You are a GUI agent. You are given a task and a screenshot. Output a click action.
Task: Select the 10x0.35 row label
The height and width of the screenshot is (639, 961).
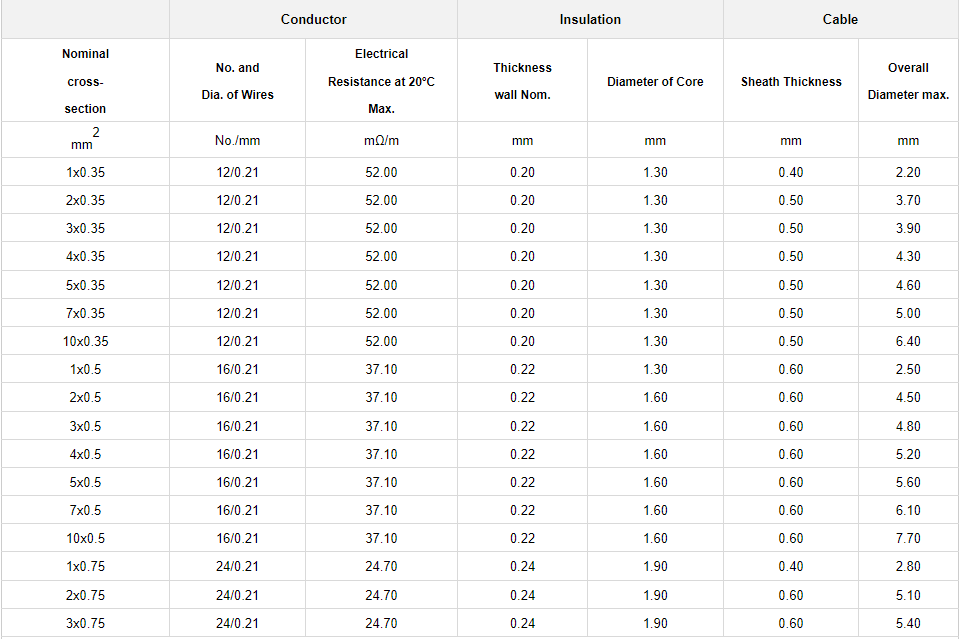[x=85, y=341]
